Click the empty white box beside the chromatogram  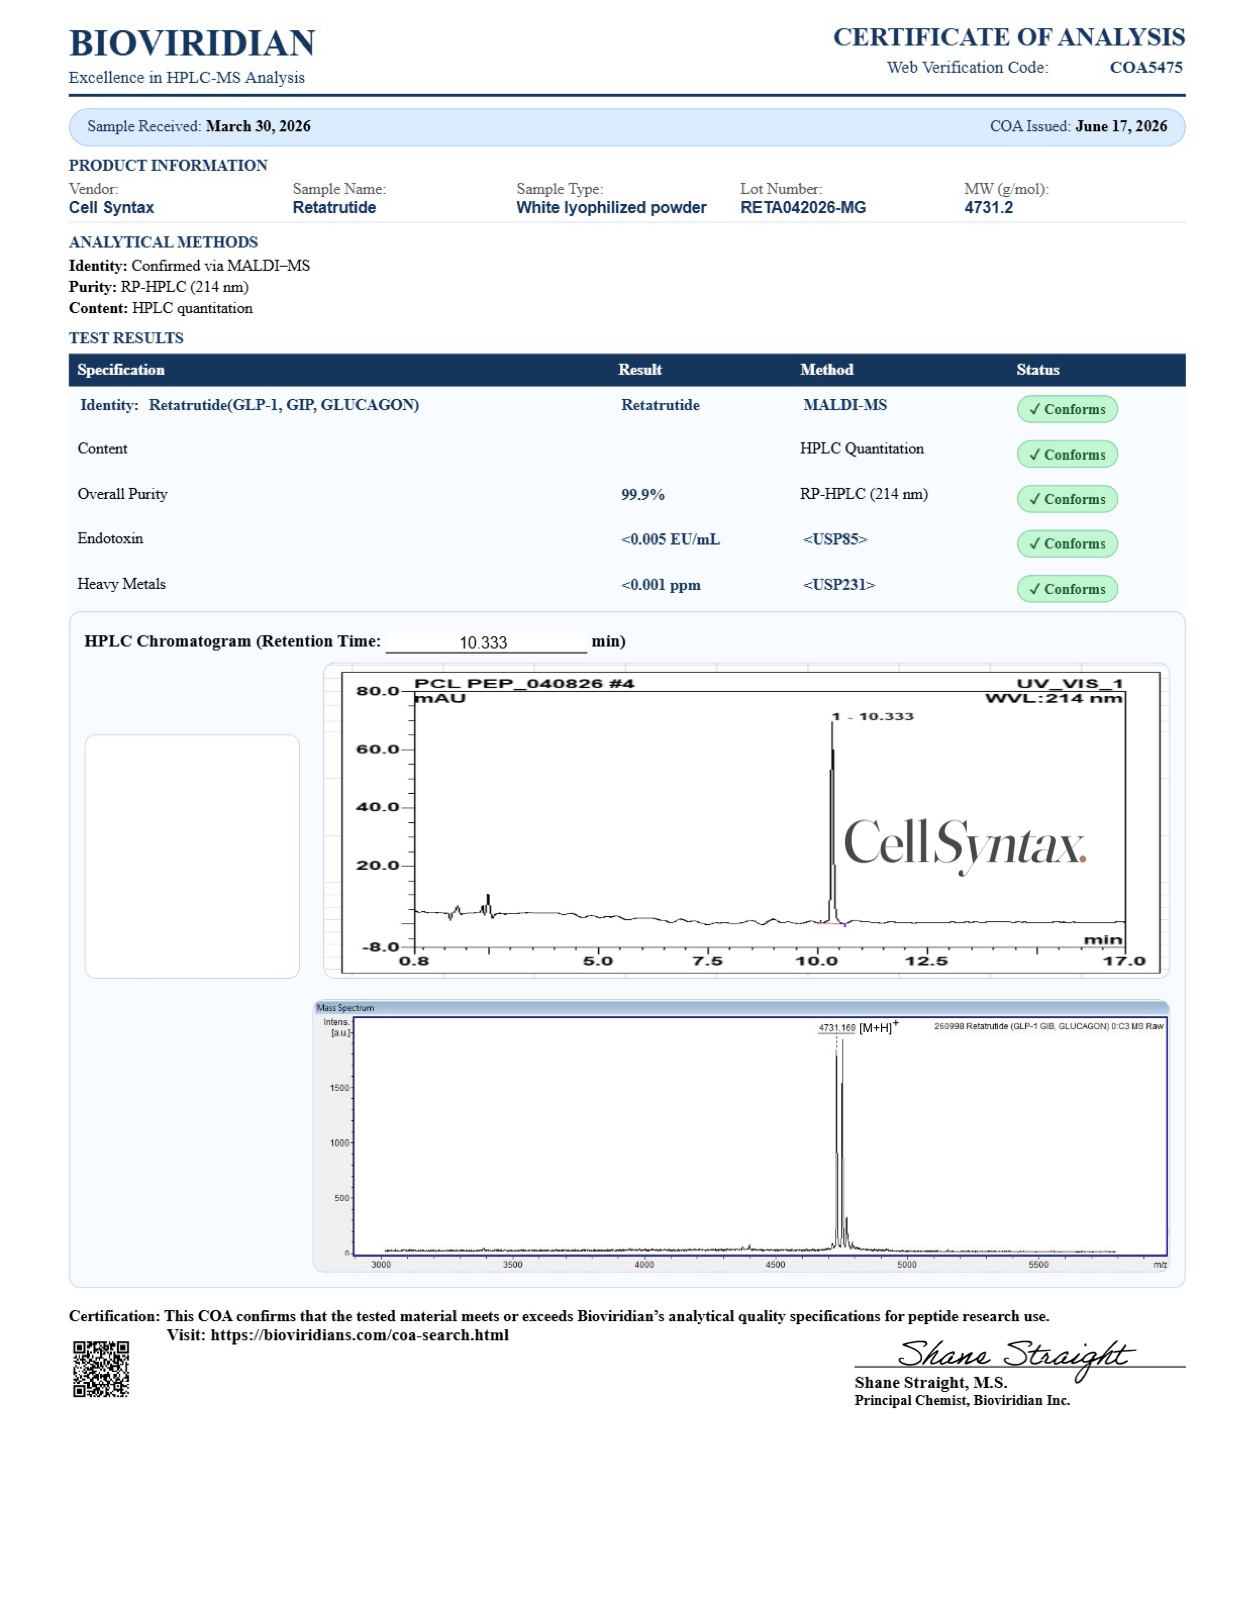tap(192, 856)
